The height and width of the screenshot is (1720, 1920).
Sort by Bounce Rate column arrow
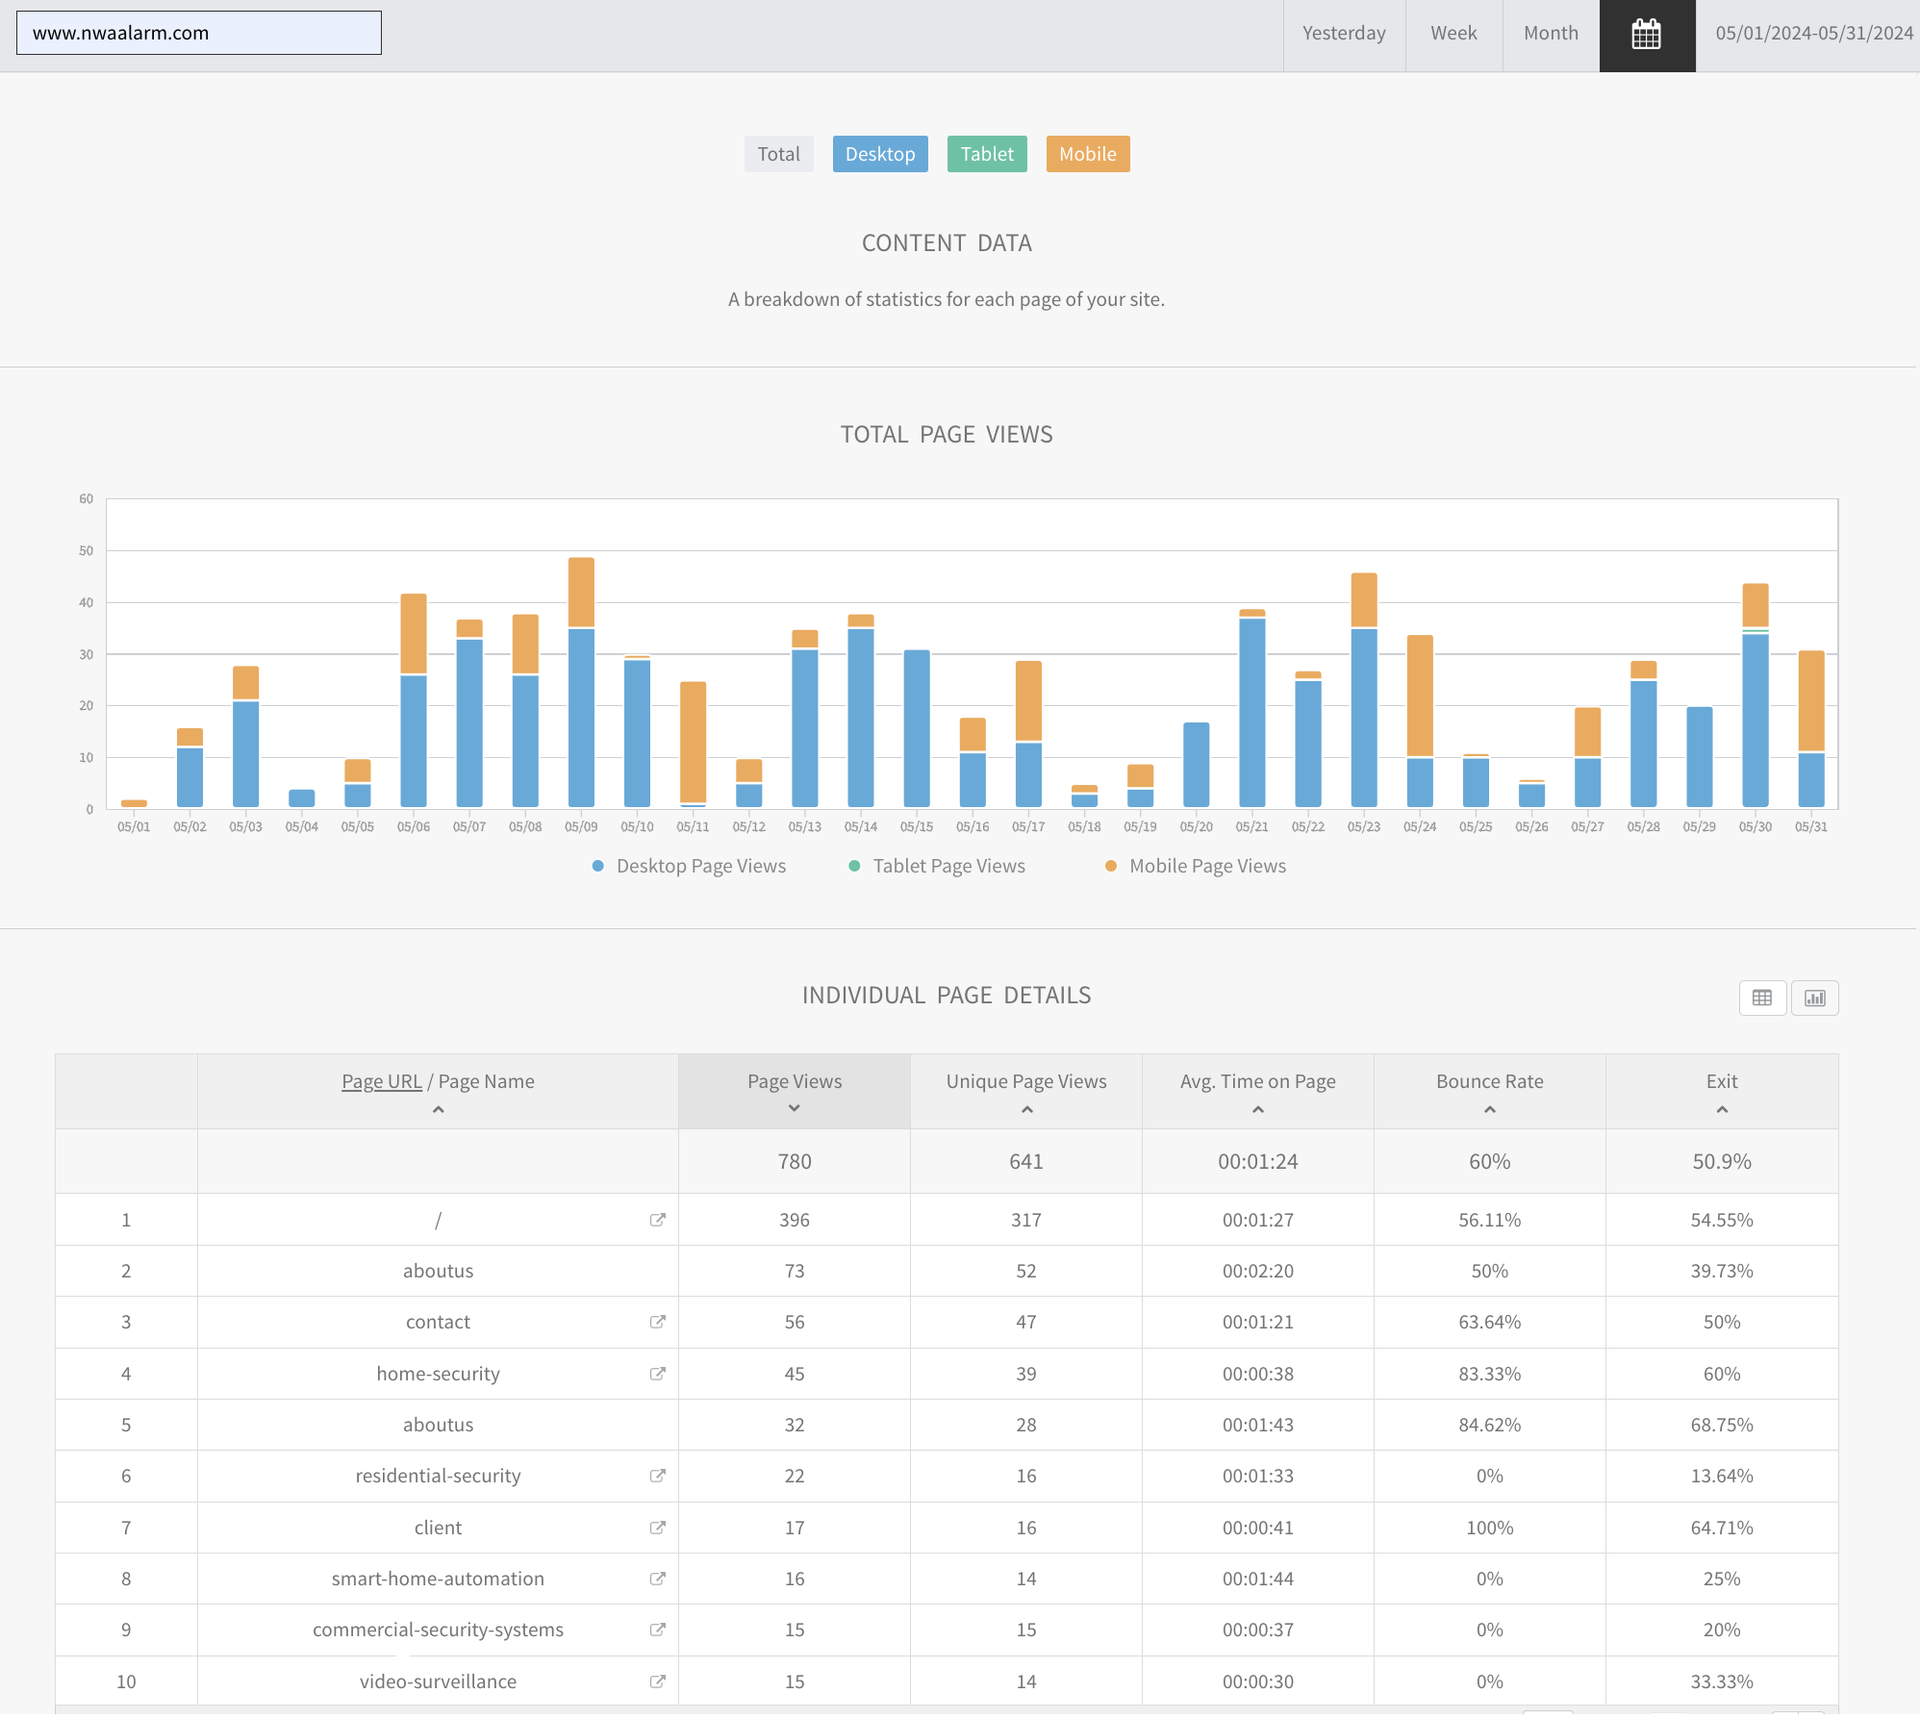pyautogui.click(x=1489, y=1110)
